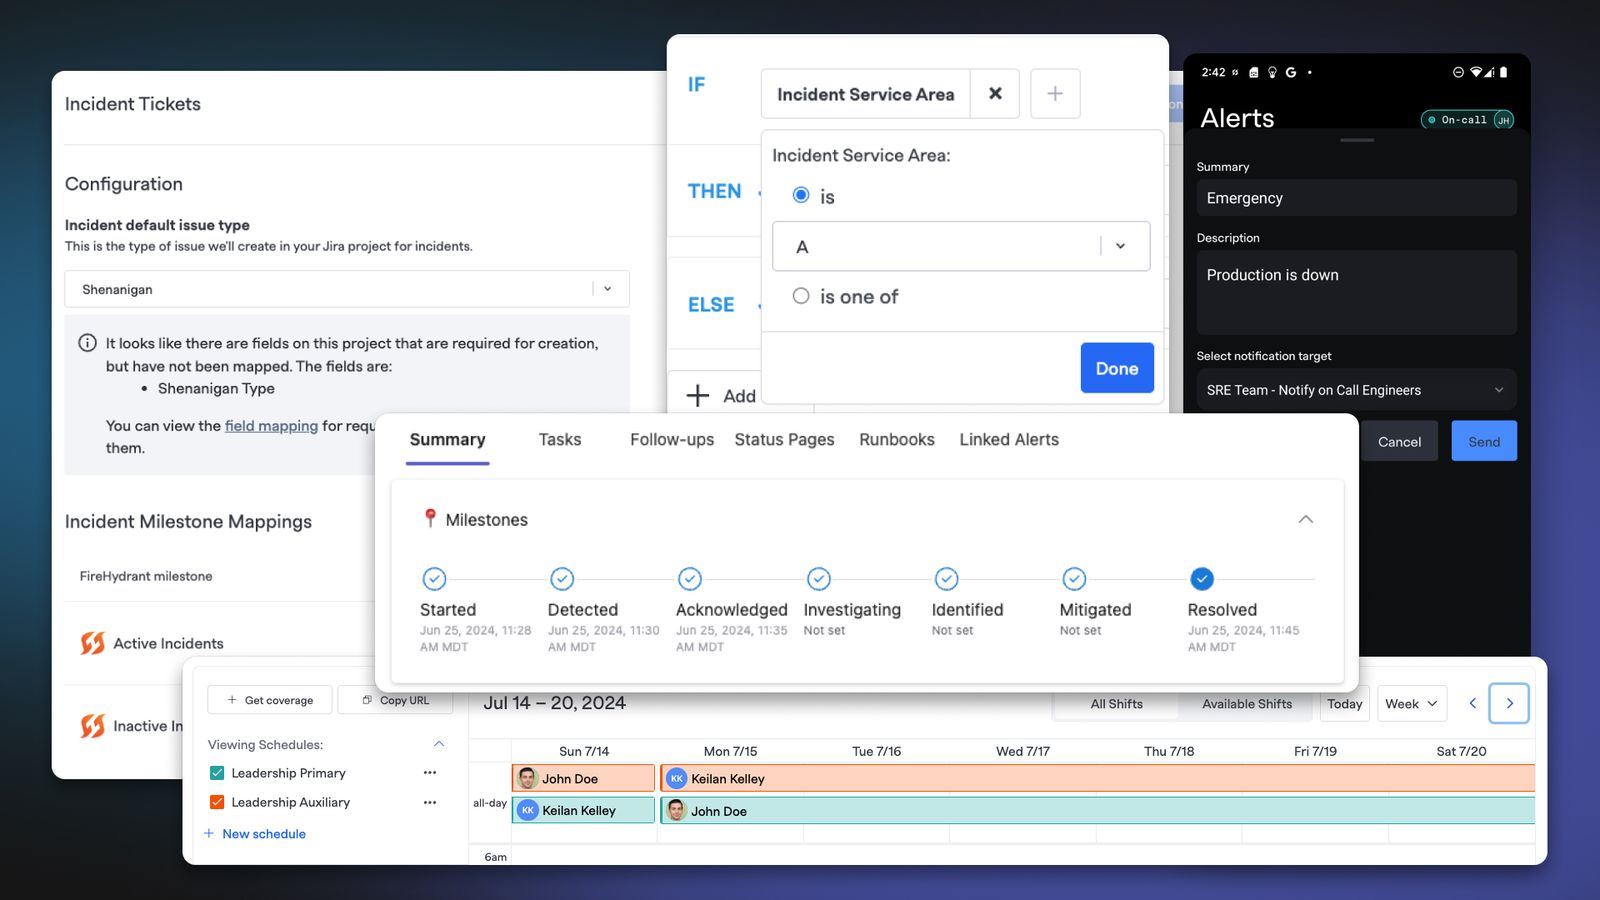This screenshot has width=1600, height=900.
Task: Open the SRE Team notification target dropdown
Action: pyautogui.click(x=1356, y=390)
